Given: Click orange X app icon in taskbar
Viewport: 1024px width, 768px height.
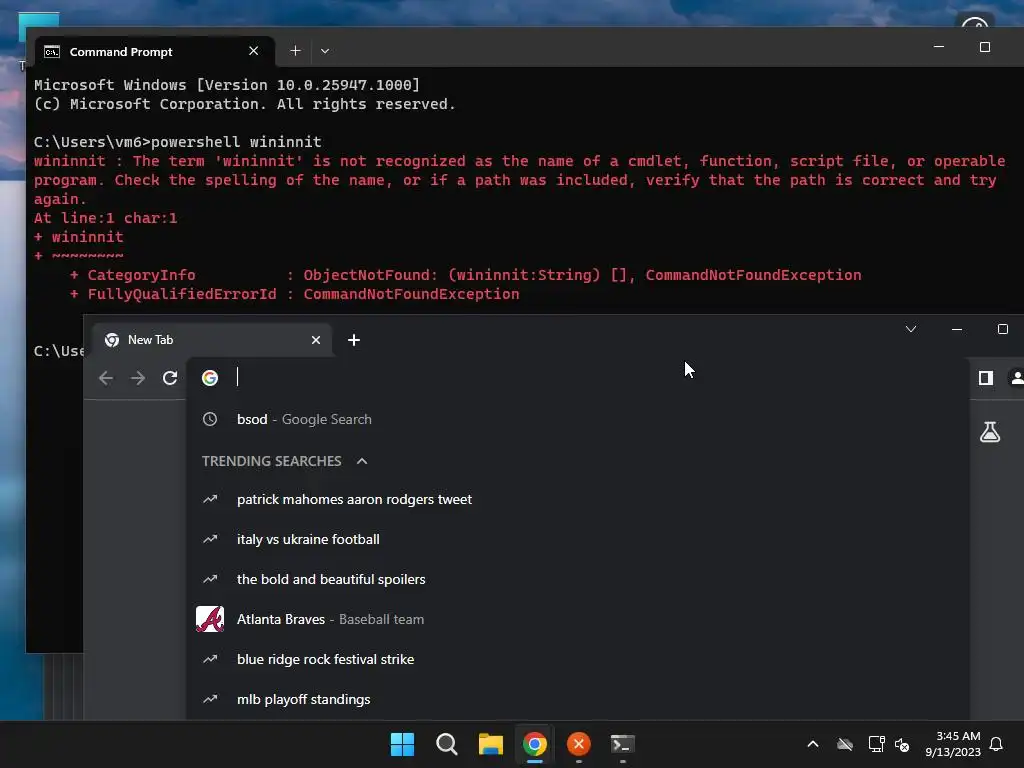Looking at the screenshot, I should tap(579, 744).
